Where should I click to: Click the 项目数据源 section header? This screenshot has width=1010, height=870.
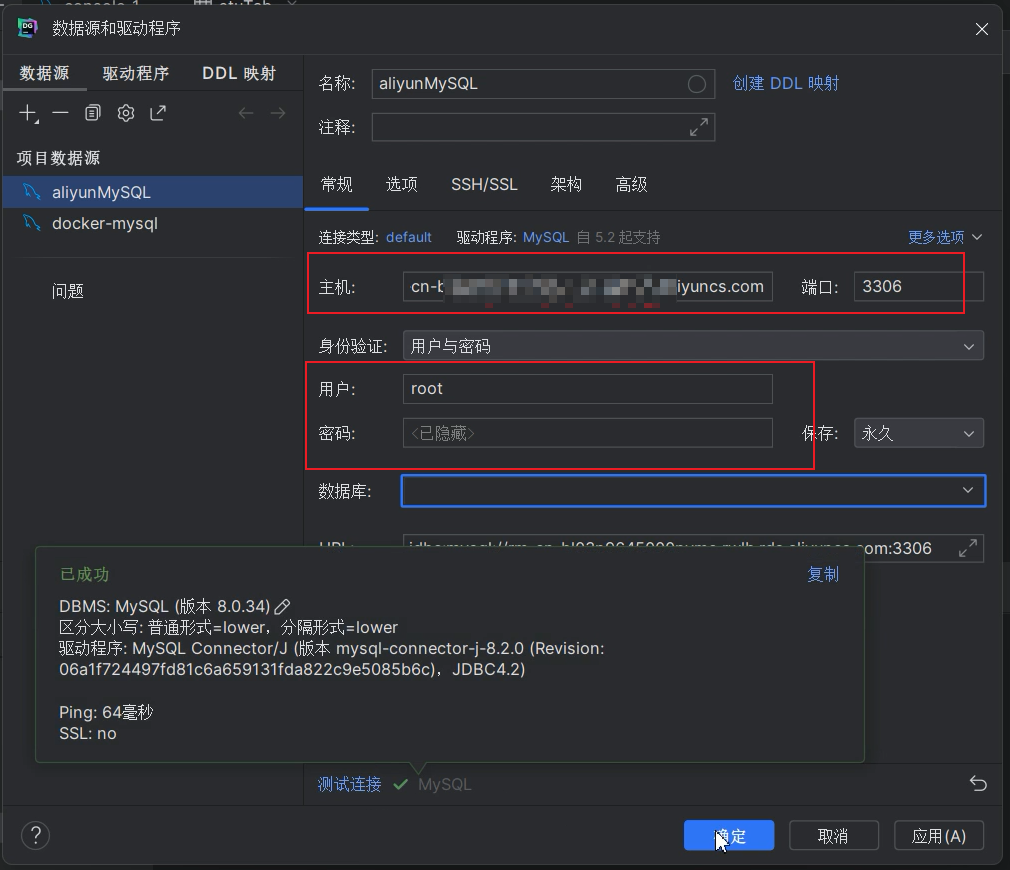click(58, 158)
